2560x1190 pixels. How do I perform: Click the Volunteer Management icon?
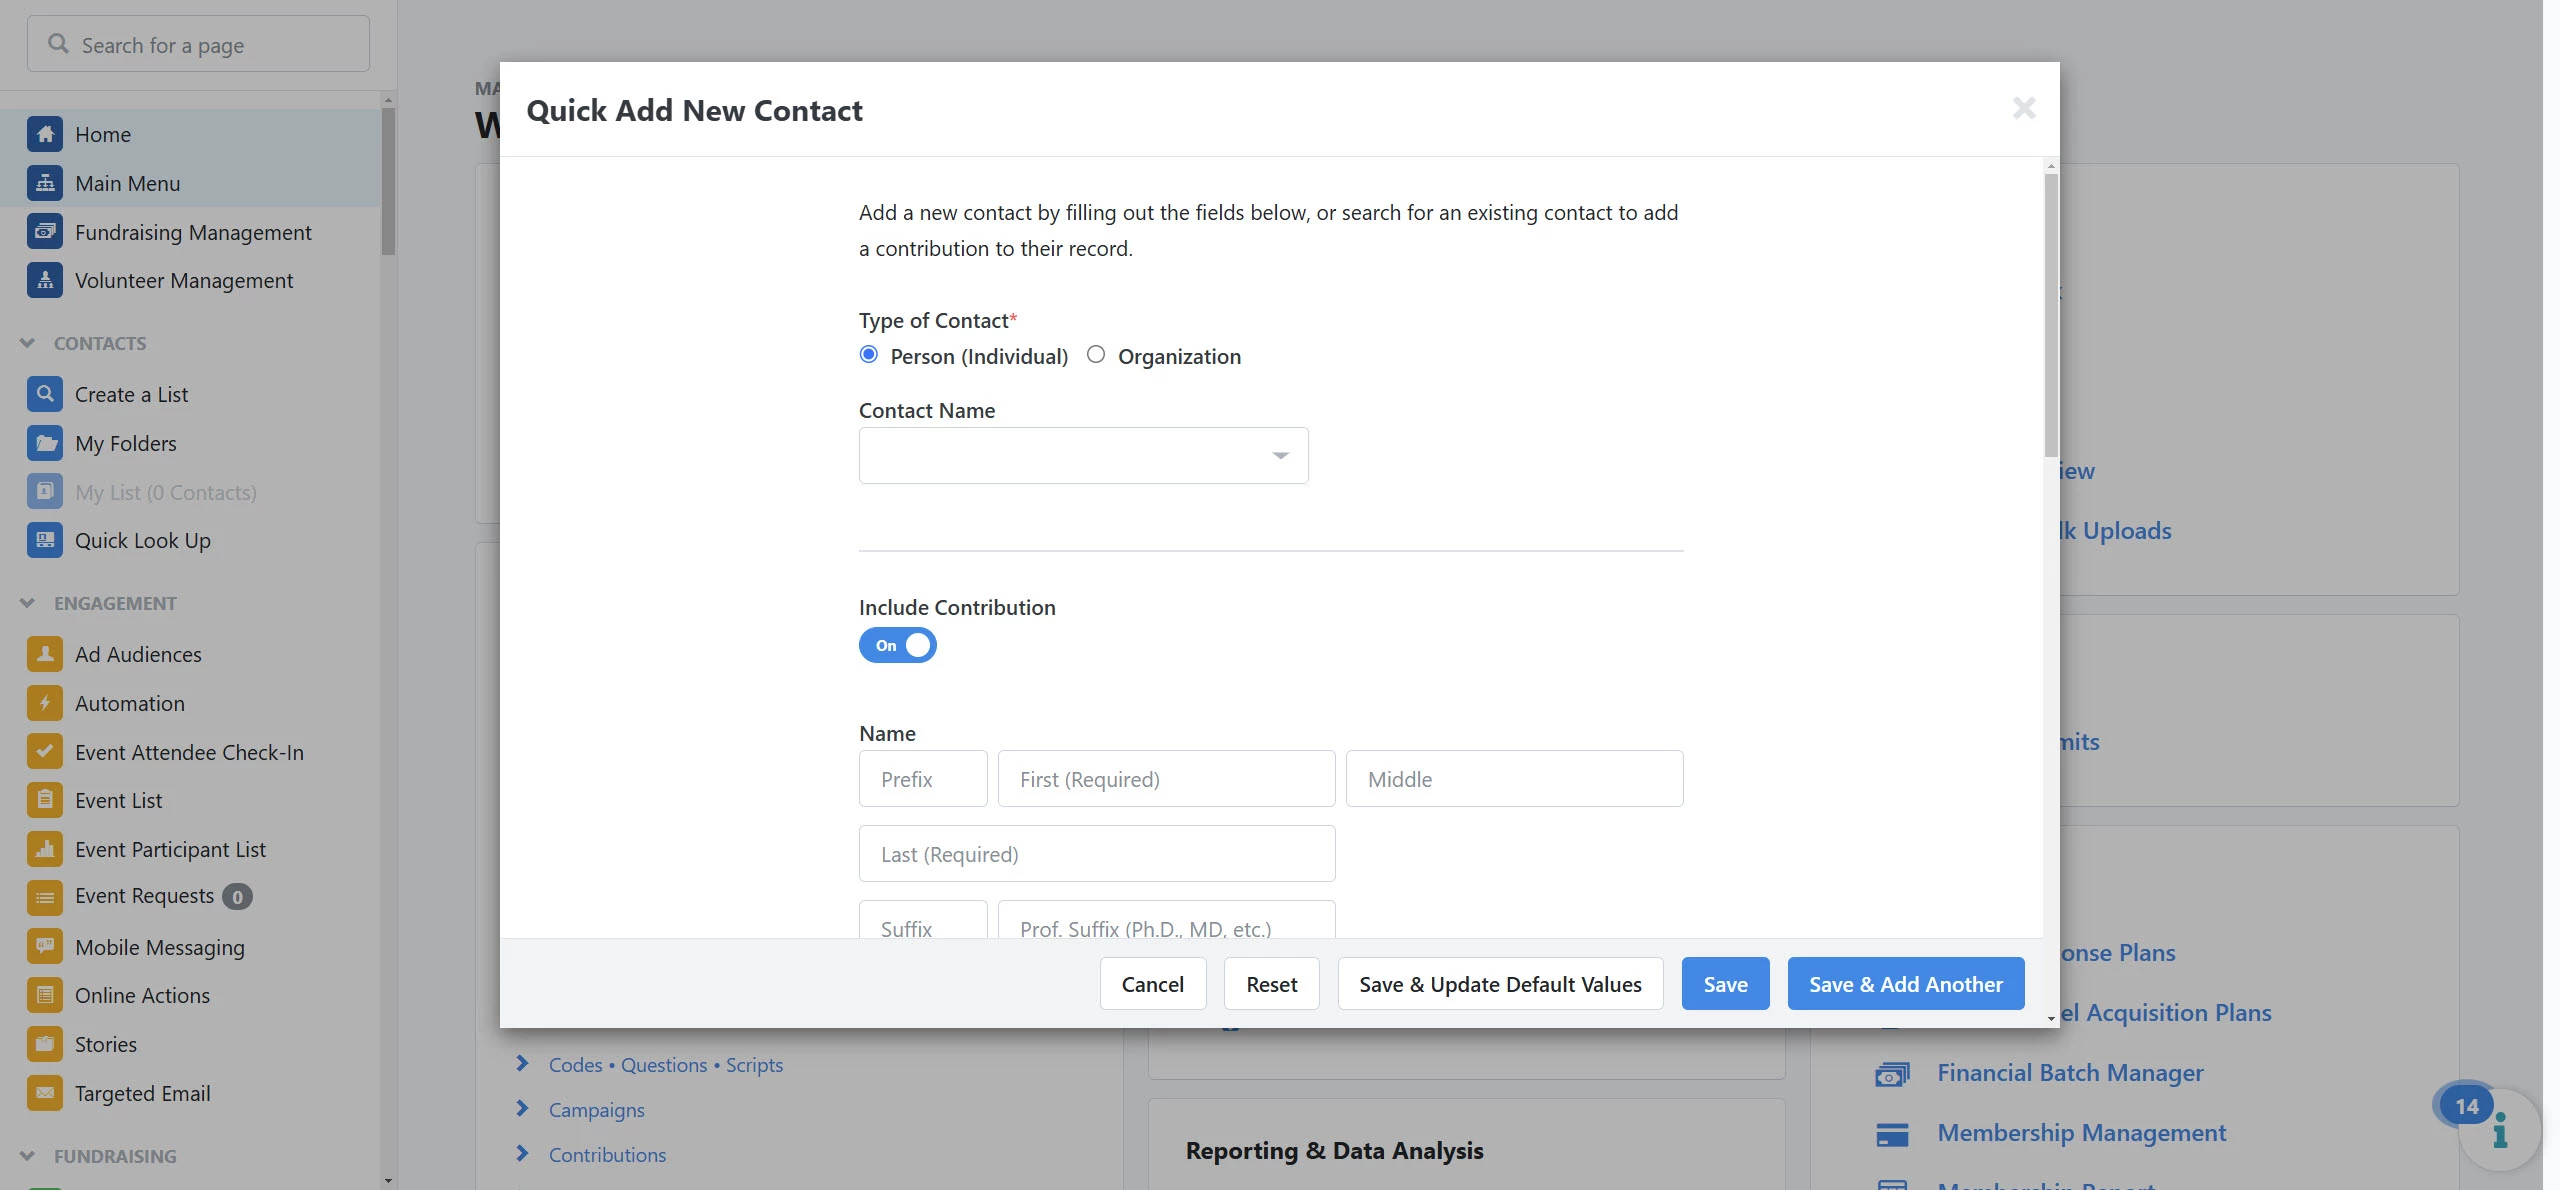point(45,281)
